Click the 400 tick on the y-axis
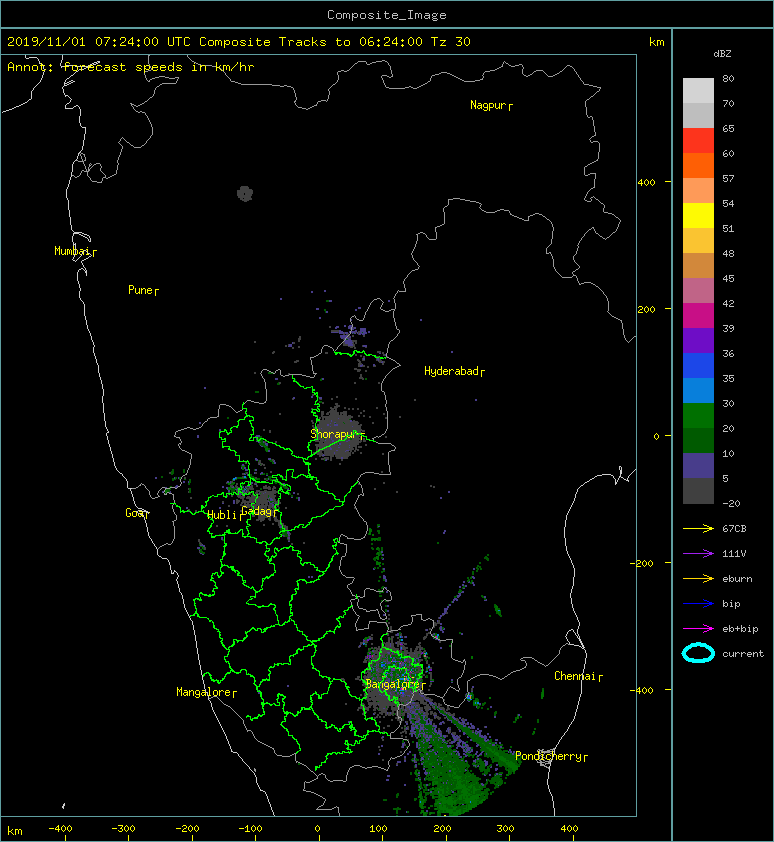This screenshot has height=842, width=774. (646, 183)
